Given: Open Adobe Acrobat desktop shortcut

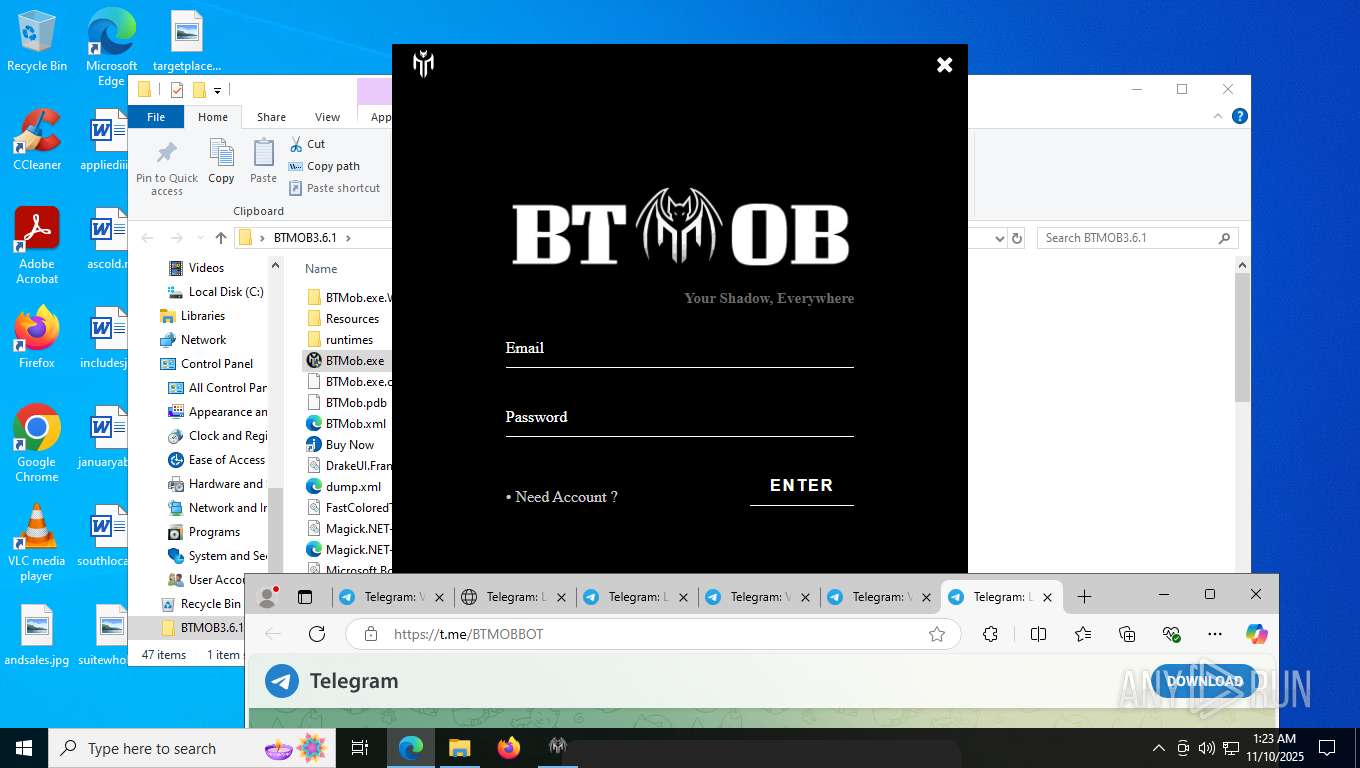Looking at the screenshot, I should 37,245.
